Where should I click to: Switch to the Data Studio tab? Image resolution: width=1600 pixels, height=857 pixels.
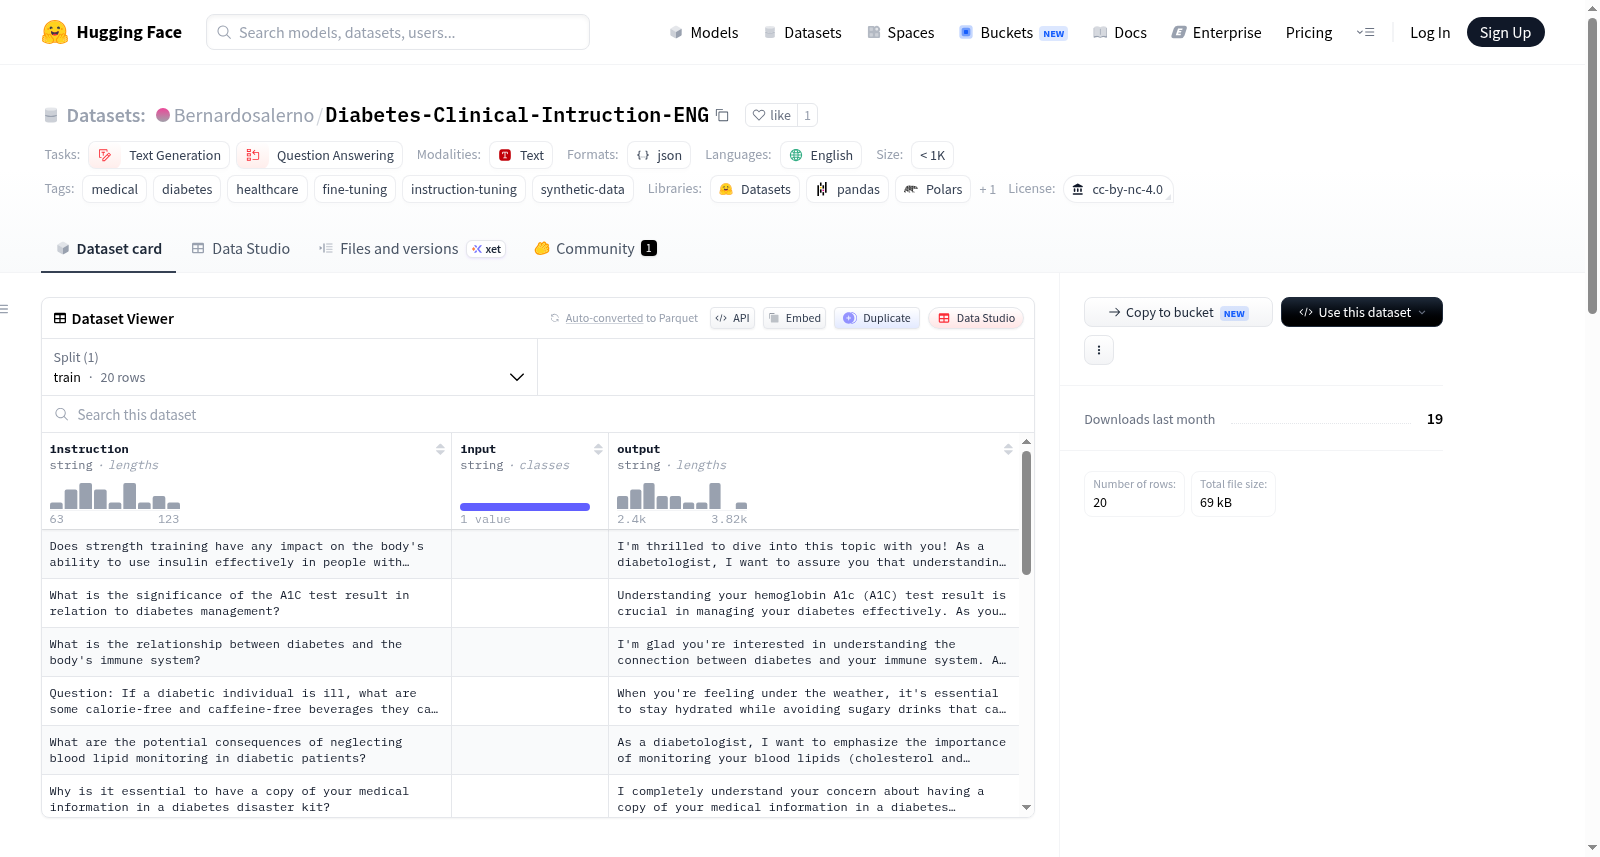pyautogui.click(x=240, y=248)
